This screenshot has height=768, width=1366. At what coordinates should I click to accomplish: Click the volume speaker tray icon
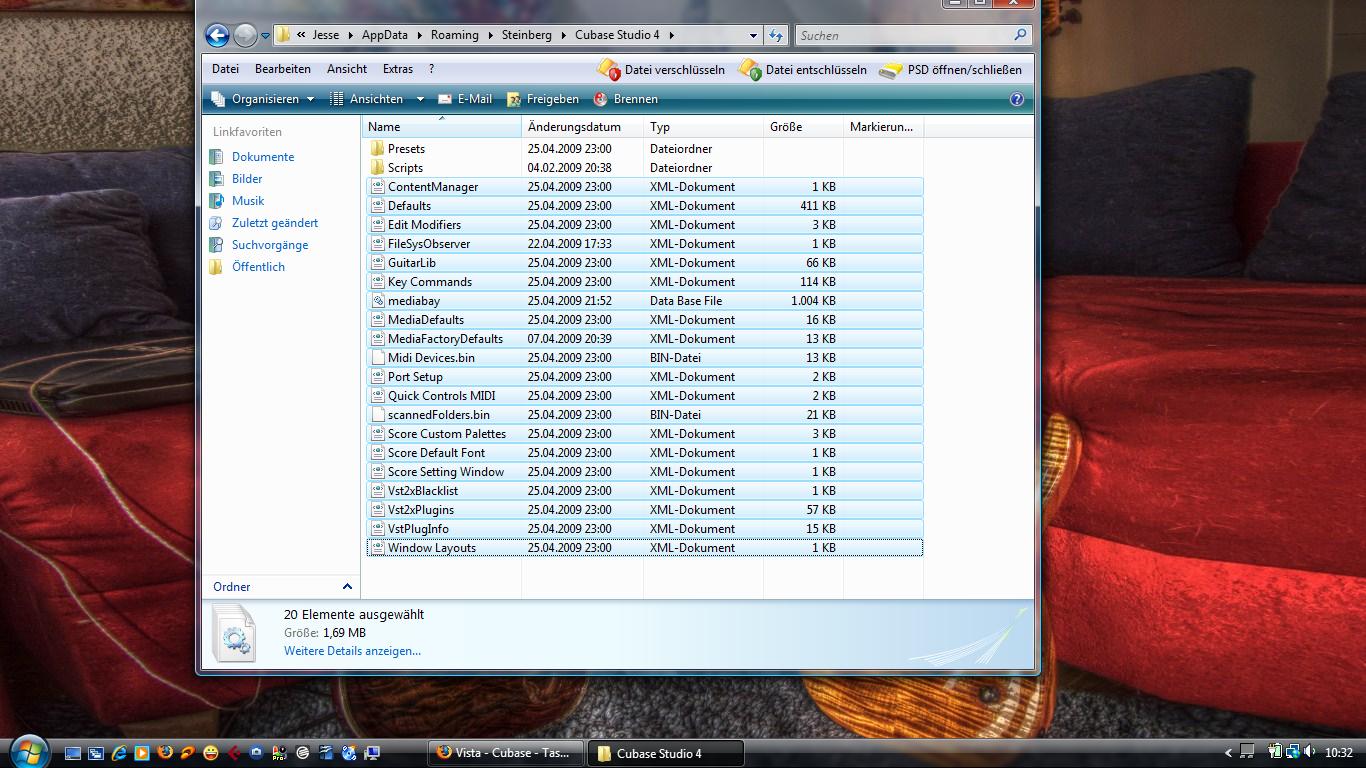[x=1310, y=752]
